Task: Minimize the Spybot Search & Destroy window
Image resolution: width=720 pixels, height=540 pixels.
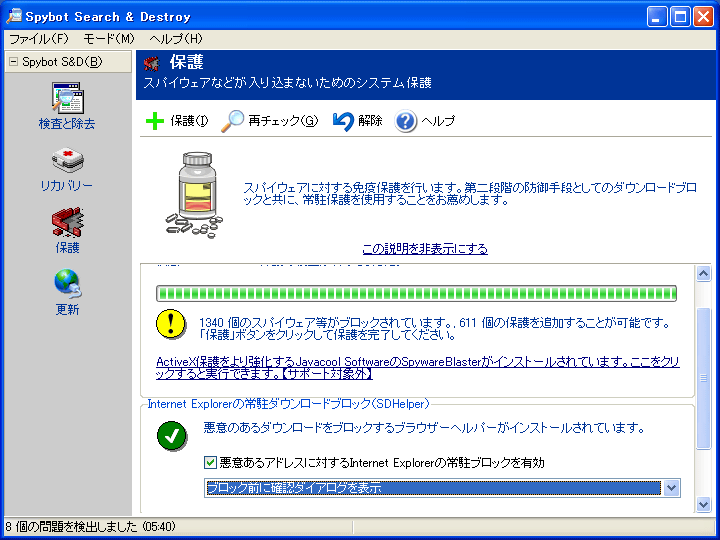Action: [x=657, y=17]
